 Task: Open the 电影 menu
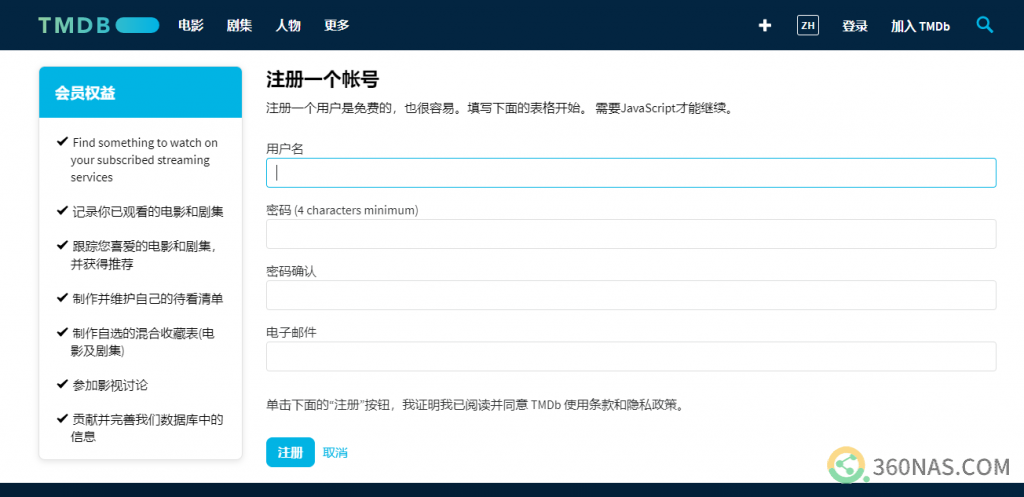(x=191, y=25)
